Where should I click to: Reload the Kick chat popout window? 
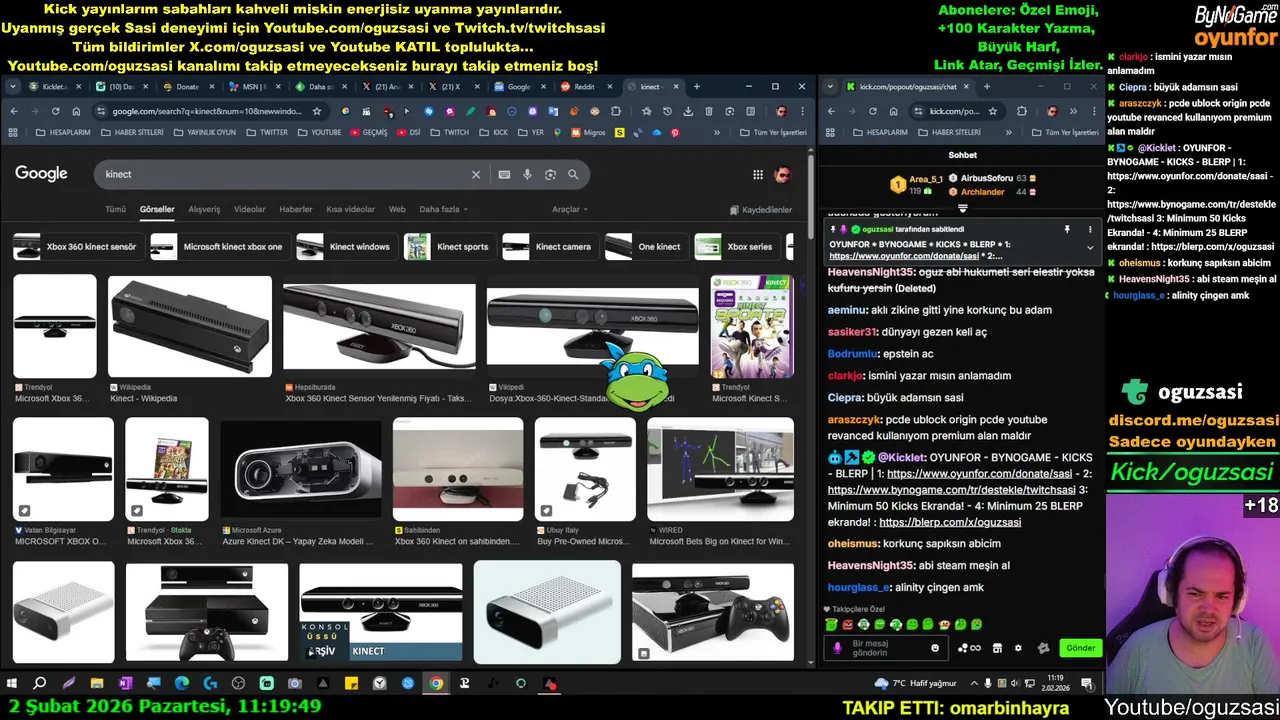[872, 111]
